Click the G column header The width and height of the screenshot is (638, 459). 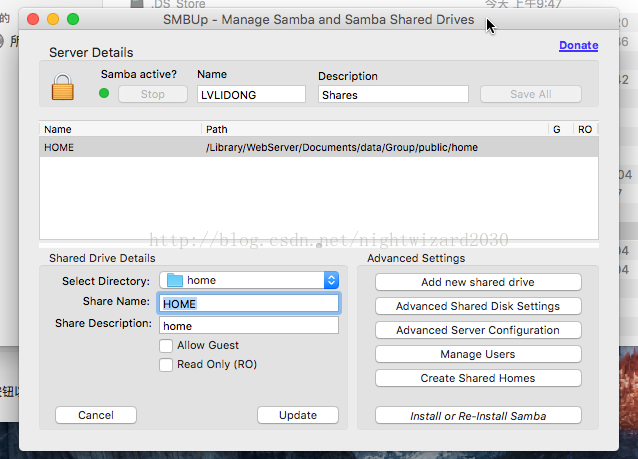pyautogui.click(x=560, y=129)
